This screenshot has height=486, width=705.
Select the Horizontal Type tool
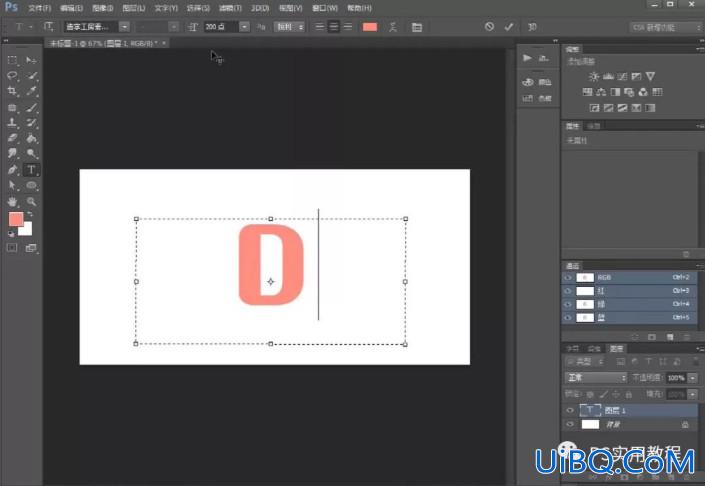pyautogui.click(x=31, y=170)
